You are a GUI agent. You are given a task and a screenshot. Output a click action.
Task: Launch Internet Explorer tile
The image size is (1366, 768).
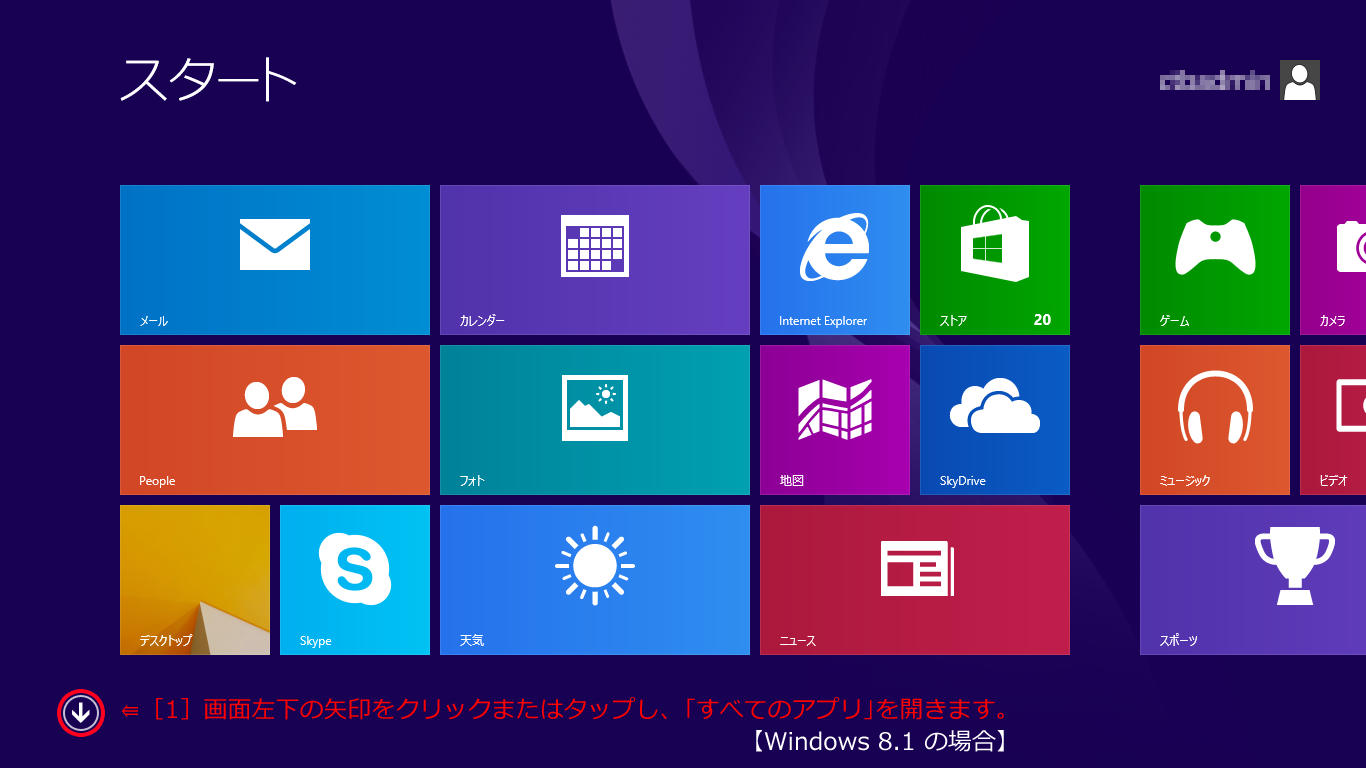click(835, 260)
